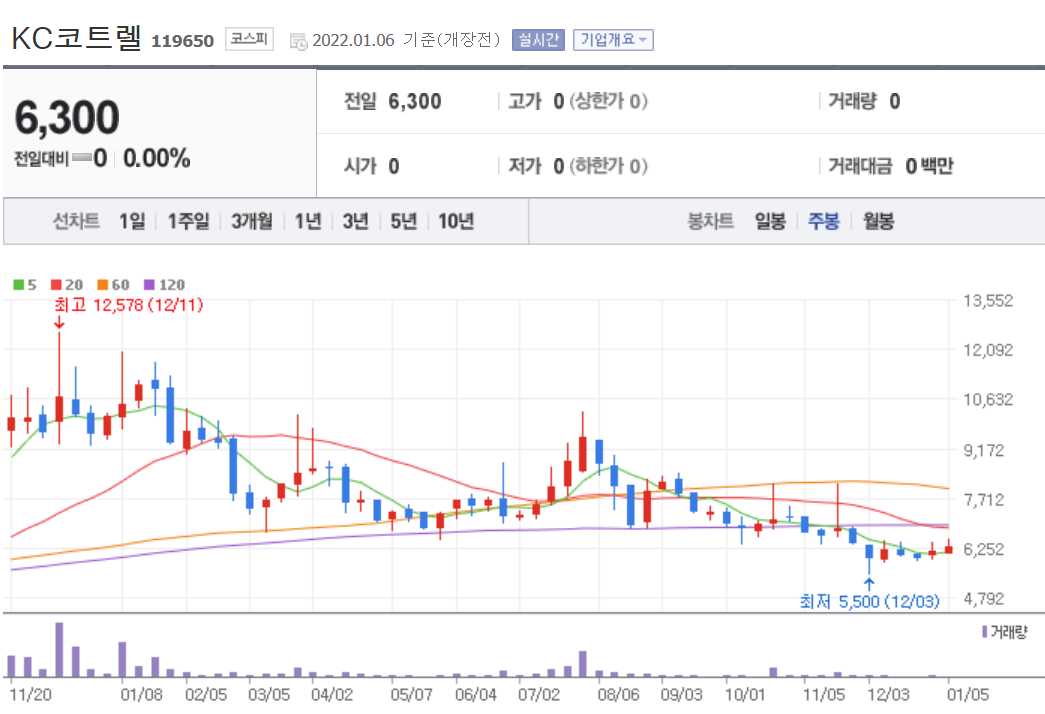Select the 1주일 line chart tab

[188, 221]
